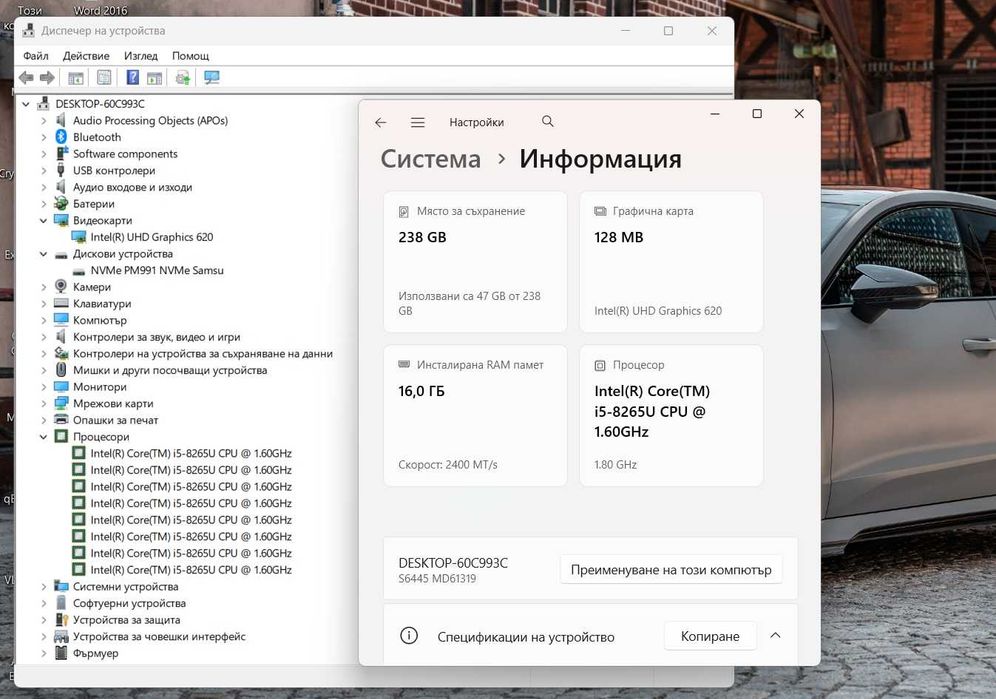Select Контролери на устройства за съхраняване на данни
The height and width of the screenshot is (699, 996).
[x=203, y=353]
